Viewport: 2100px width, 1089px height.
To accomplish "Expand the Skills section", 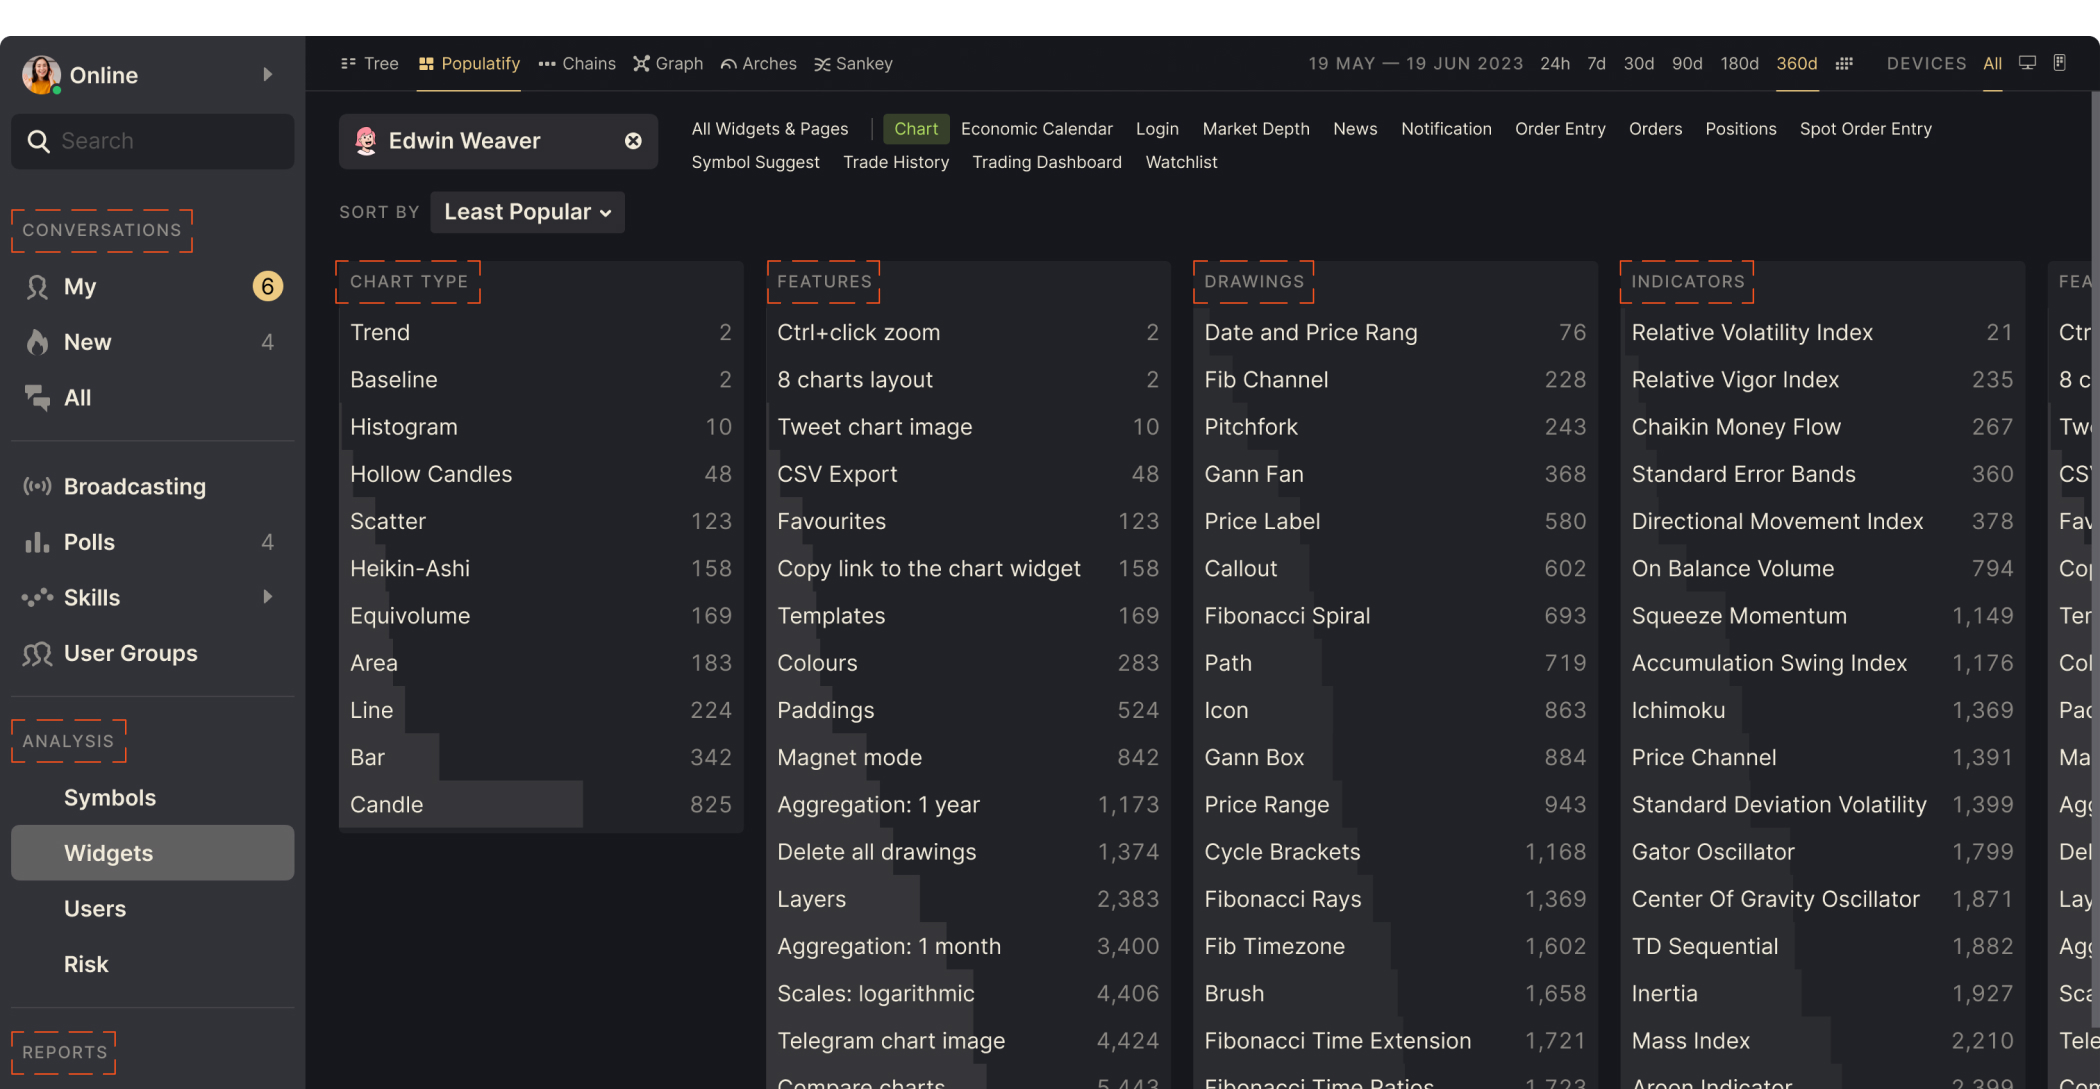I will pyautogui.click(x=267, y=597).
